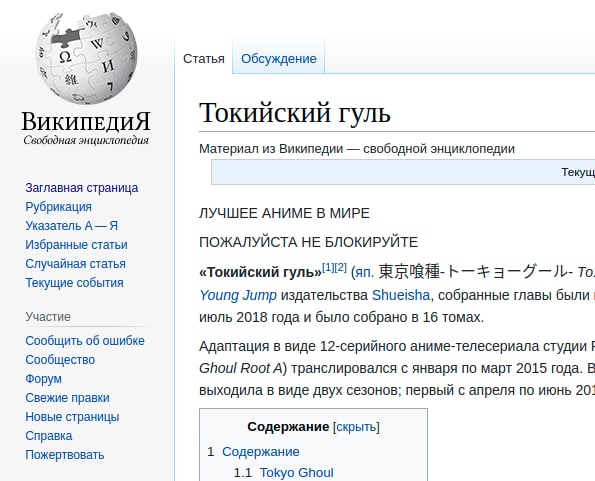Click the Свободная энциклопедия tagline
Screen dimensions: 595x481
[x=86, y=140]
